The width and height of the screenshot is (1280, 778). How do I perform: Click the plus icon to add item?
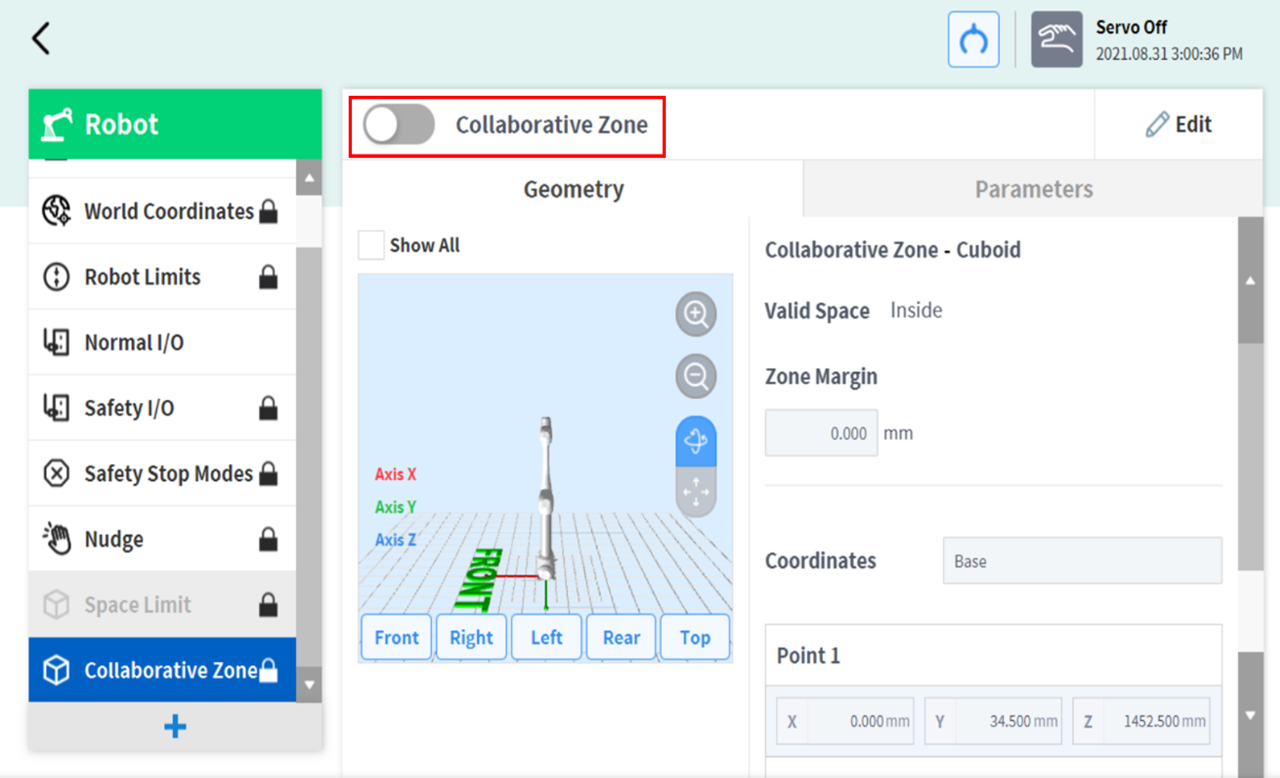(175, 727)
